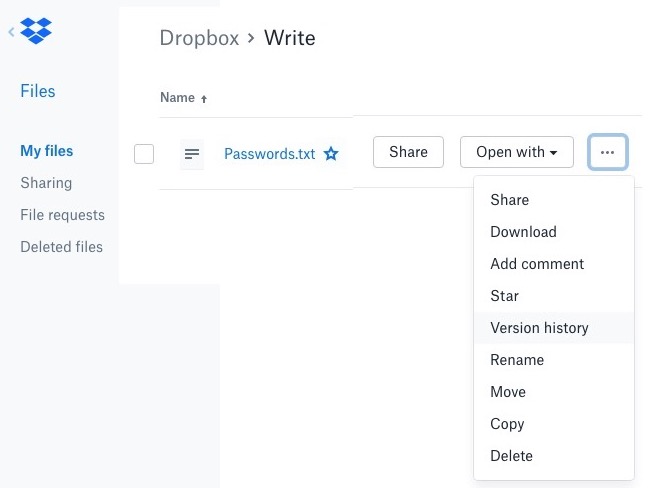The image size is (648, 488).
Task: Click the Write breadcrumb folder title
Action: (x=290, y=38)
